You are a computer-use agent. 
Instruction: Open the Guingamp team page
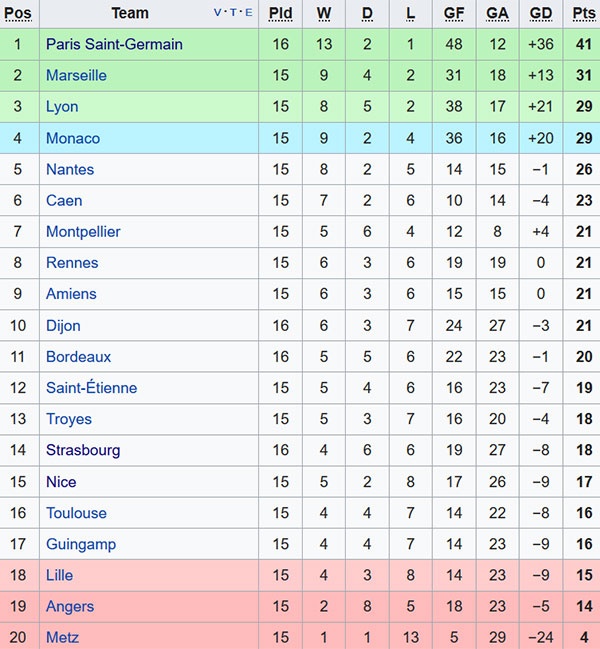(x=81, y=544)
